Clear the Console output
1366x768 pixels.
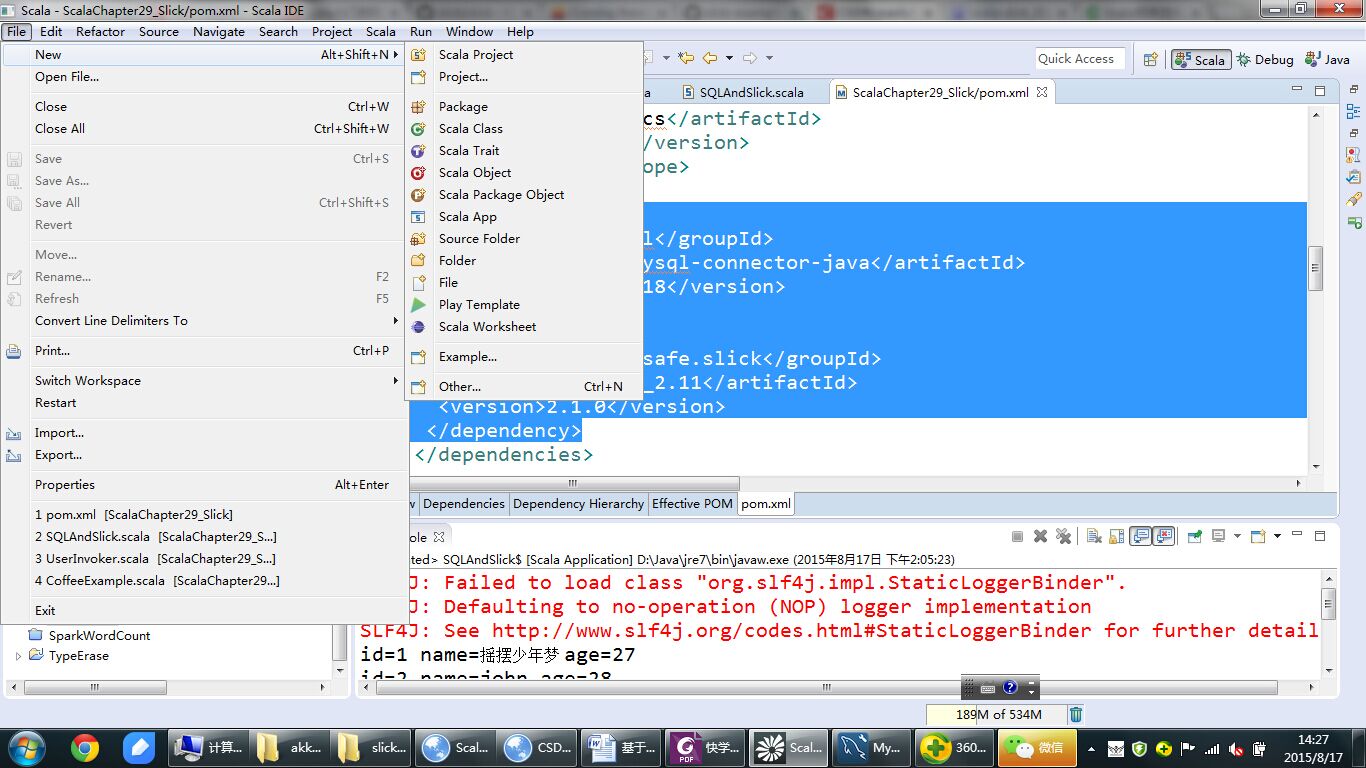click(x=1093, y=536)
